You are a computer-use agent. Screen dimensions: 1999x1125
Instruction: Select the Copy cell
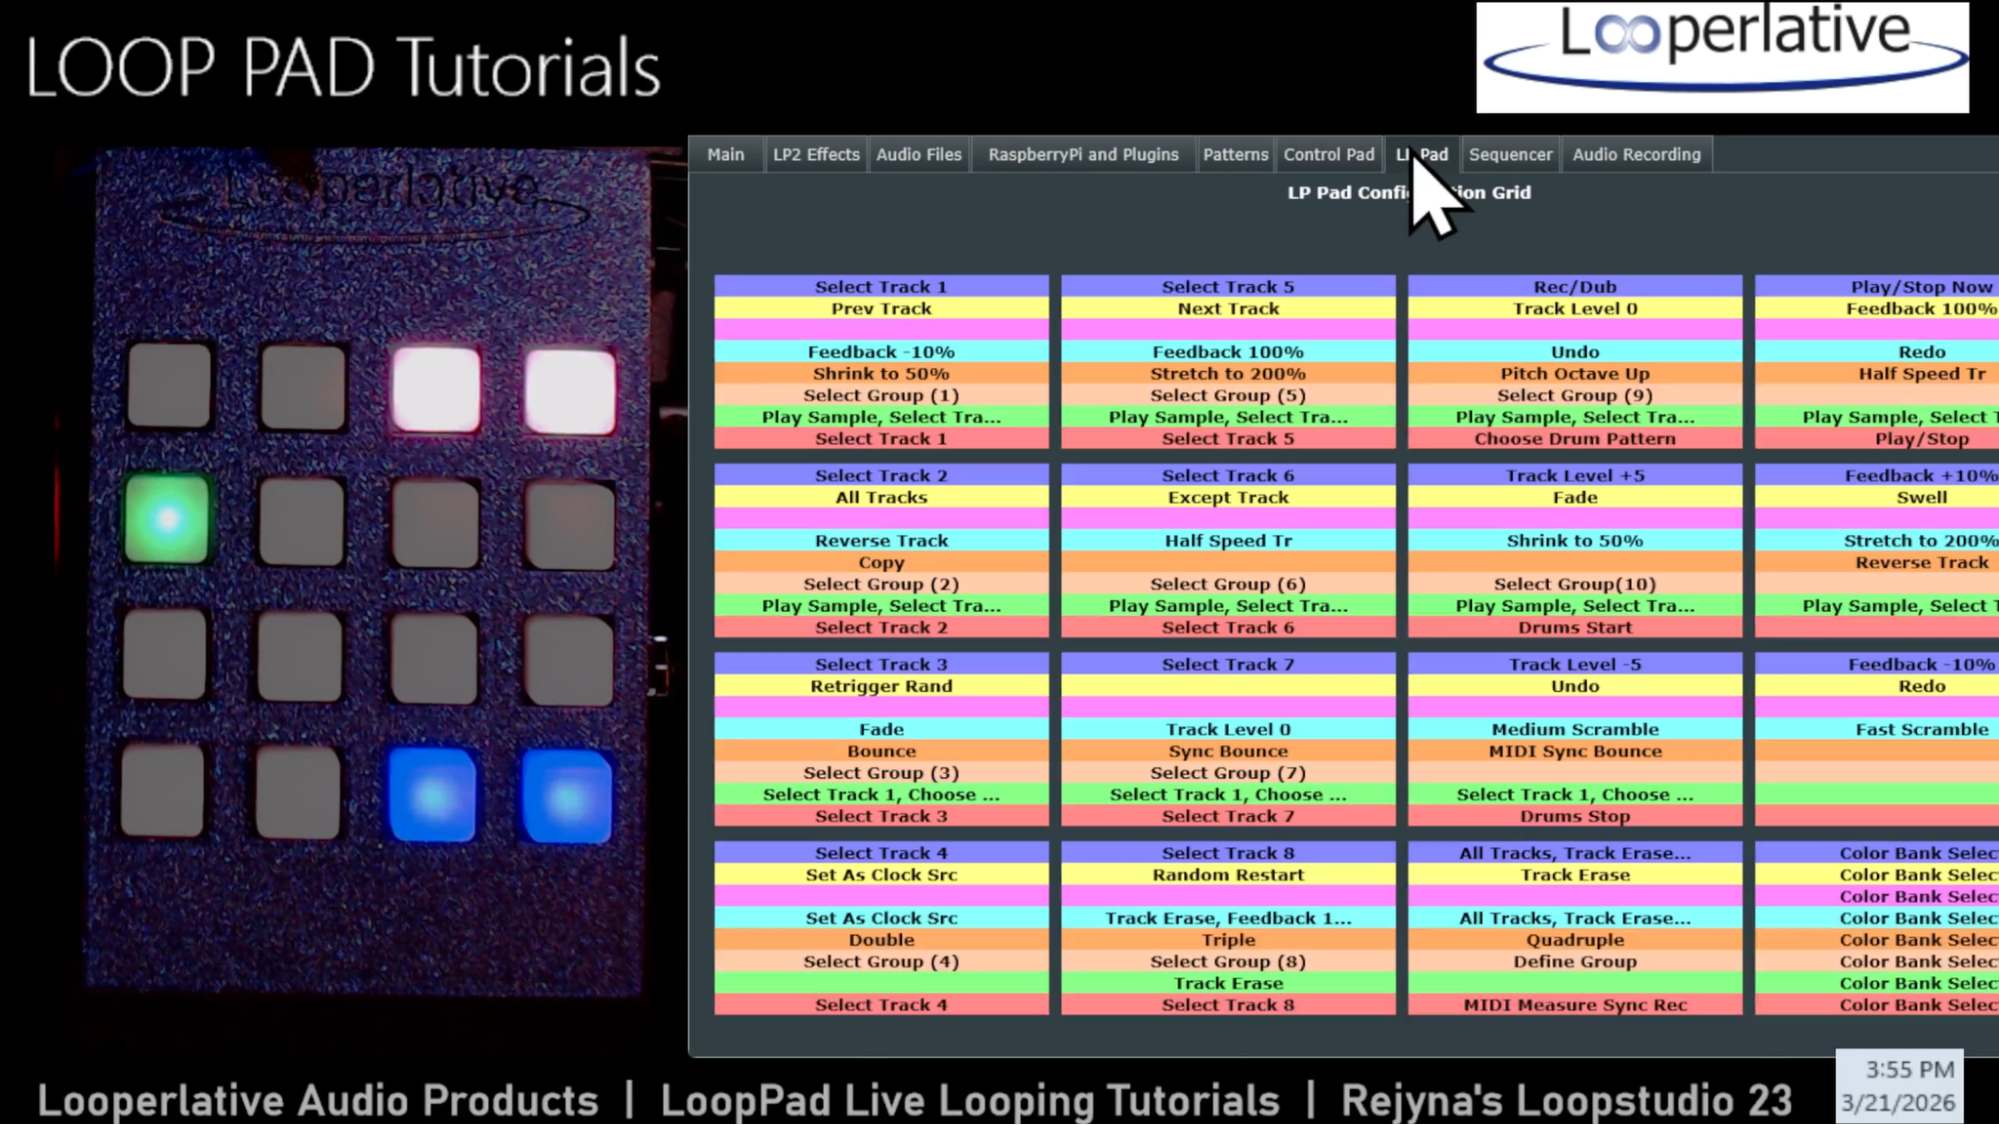(x=881, y=563)
